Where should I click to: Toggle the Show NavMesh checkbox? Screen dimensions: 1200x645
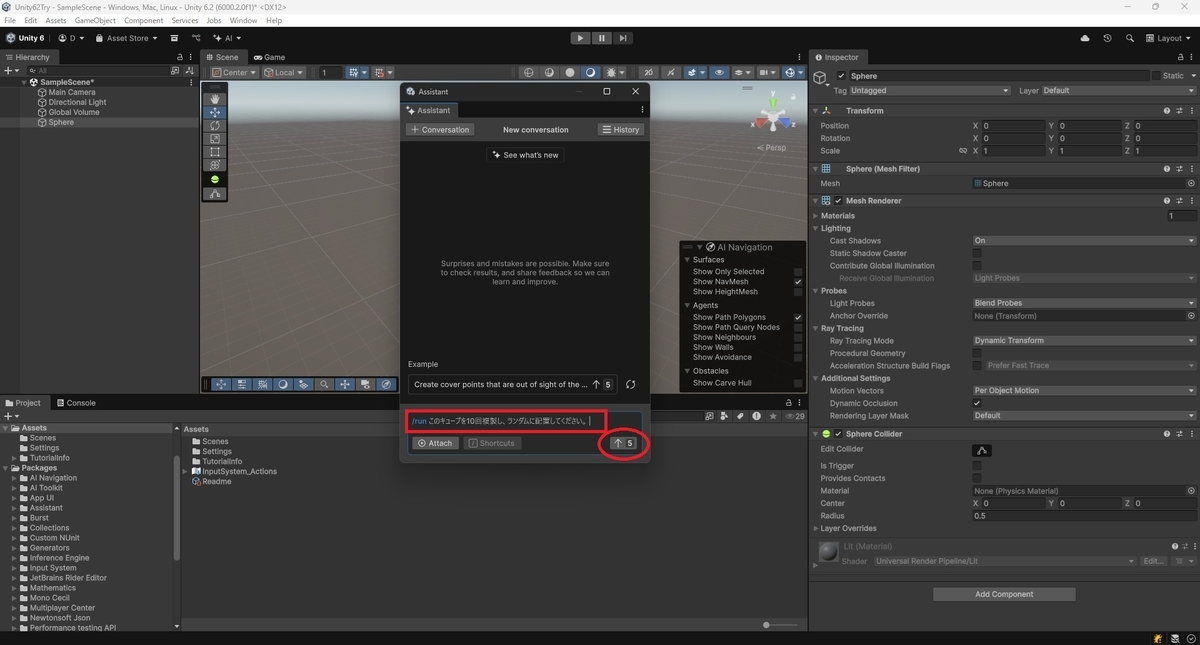[x=798, y=282]
